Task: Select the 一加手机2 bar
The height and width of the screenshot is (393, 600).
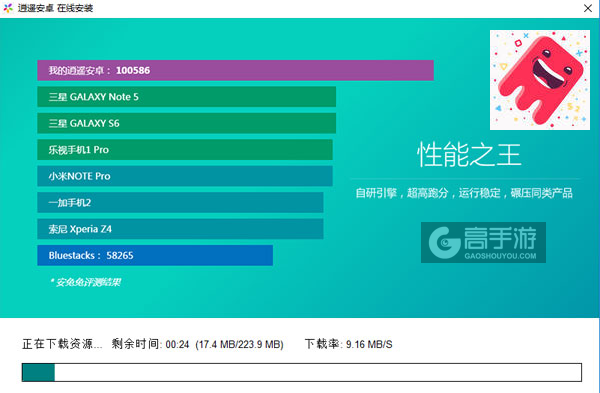Action: 180,202
